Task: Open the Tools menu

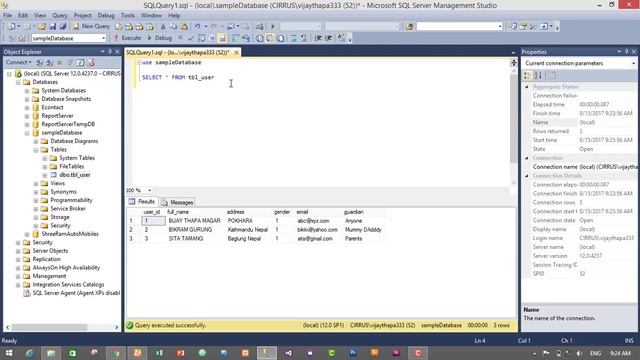Action: pyautogui.click(x=128, y=16)
